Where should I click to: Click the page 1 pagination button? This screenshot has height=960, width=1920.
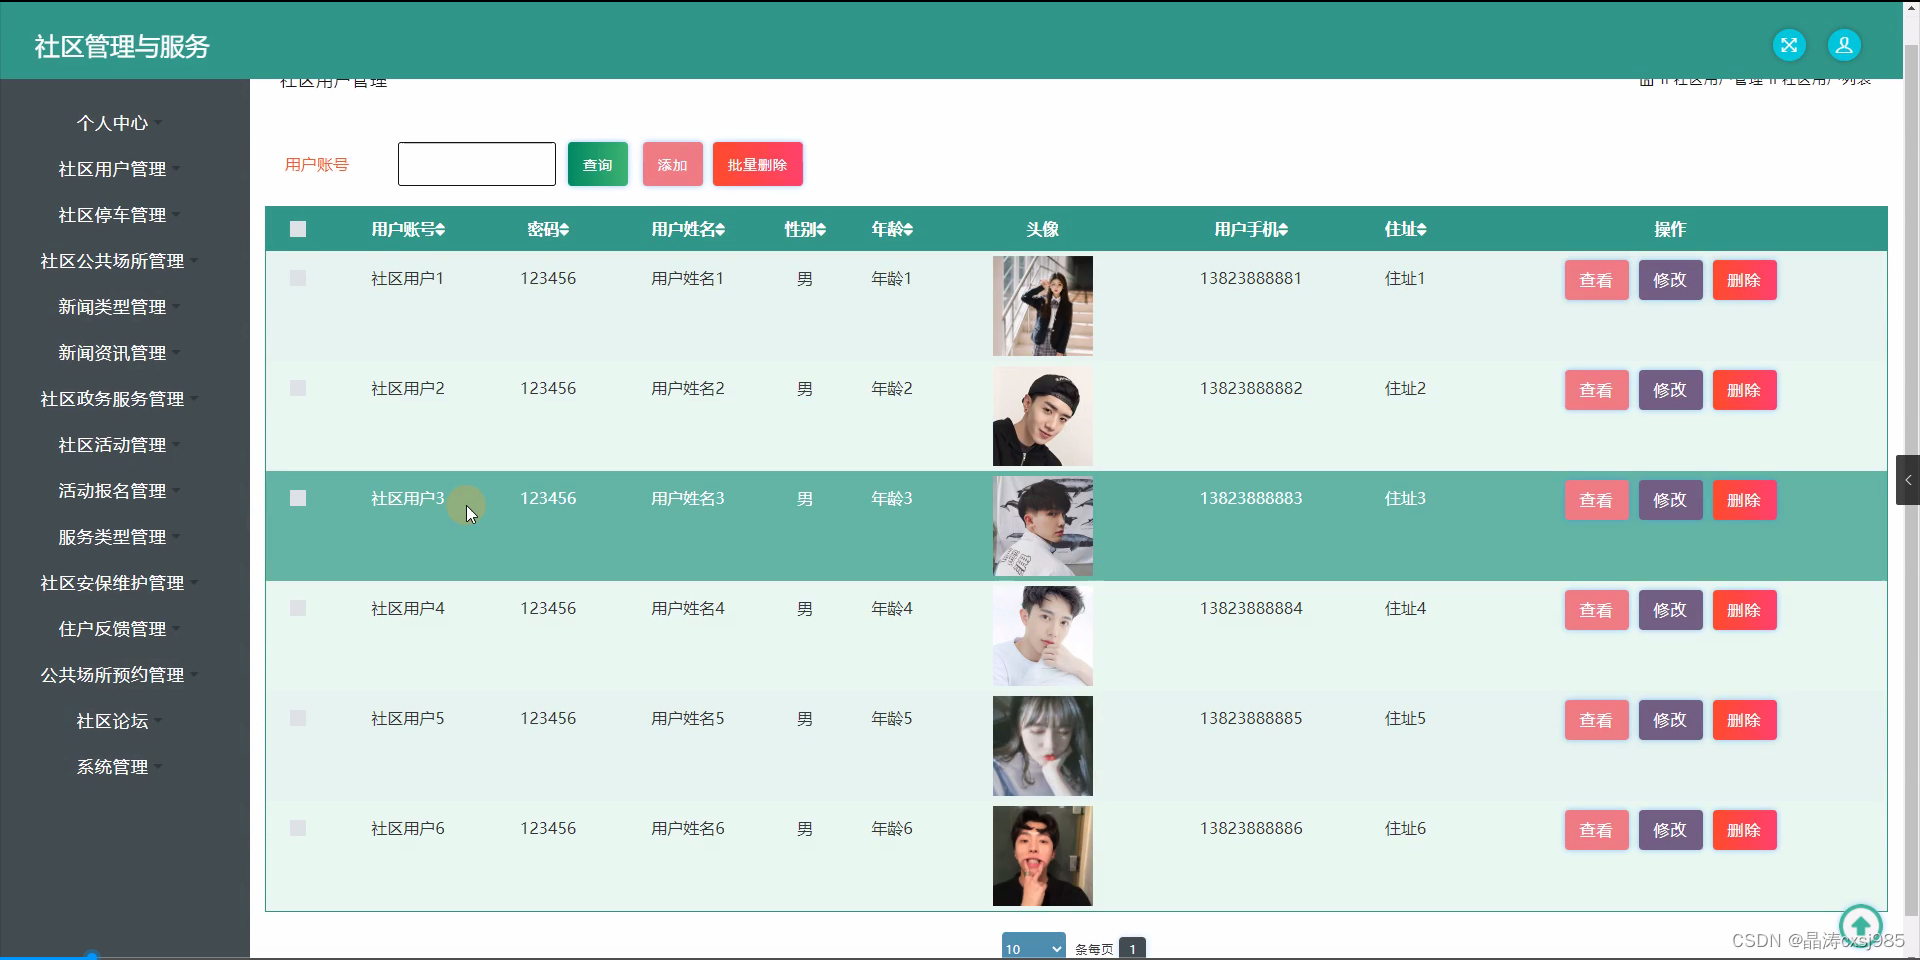pyautogui.click(x=1132, y=948)
